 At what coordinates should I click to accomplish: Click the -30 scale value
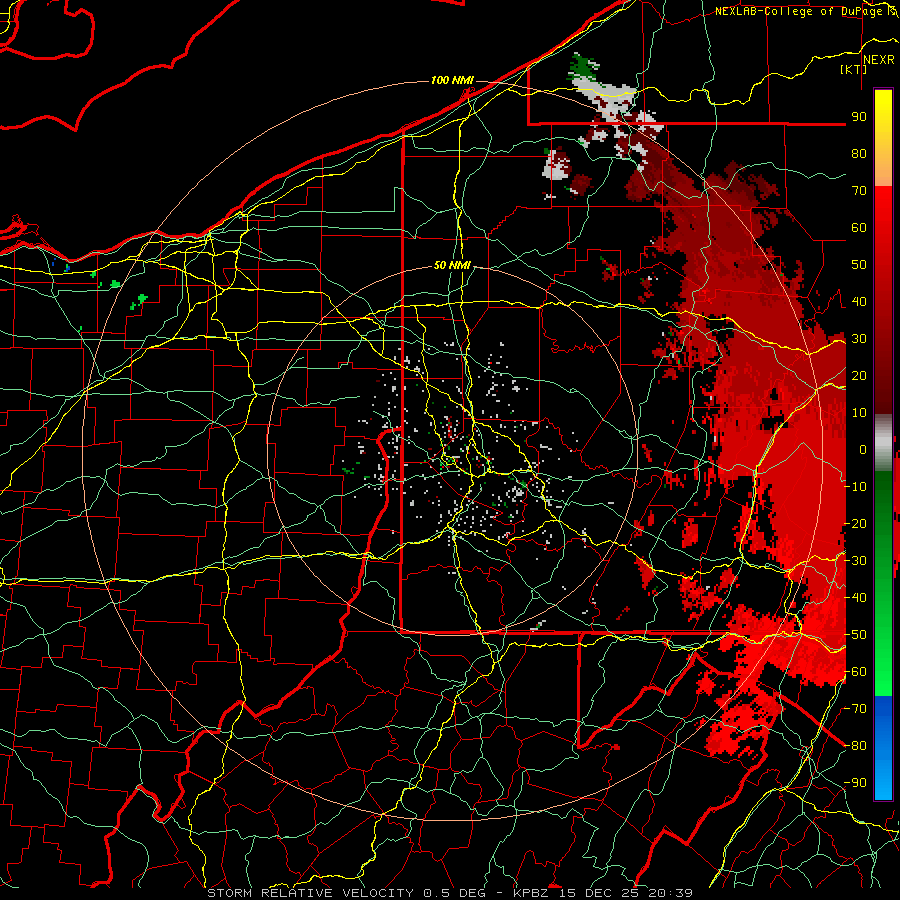pos(856,561)
